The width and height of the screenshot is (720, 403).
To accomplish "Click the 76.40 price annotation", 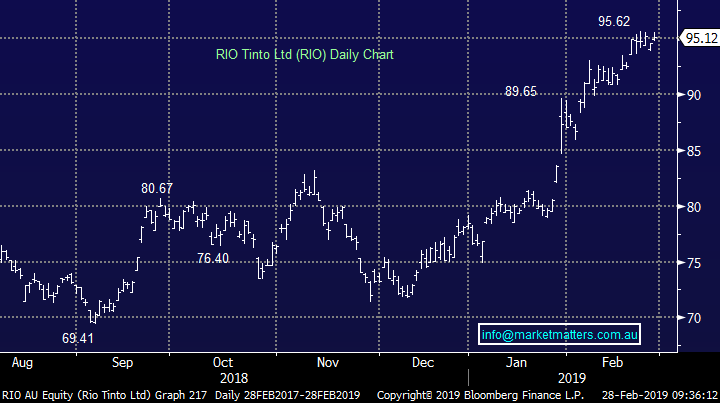I will point(213,258).
